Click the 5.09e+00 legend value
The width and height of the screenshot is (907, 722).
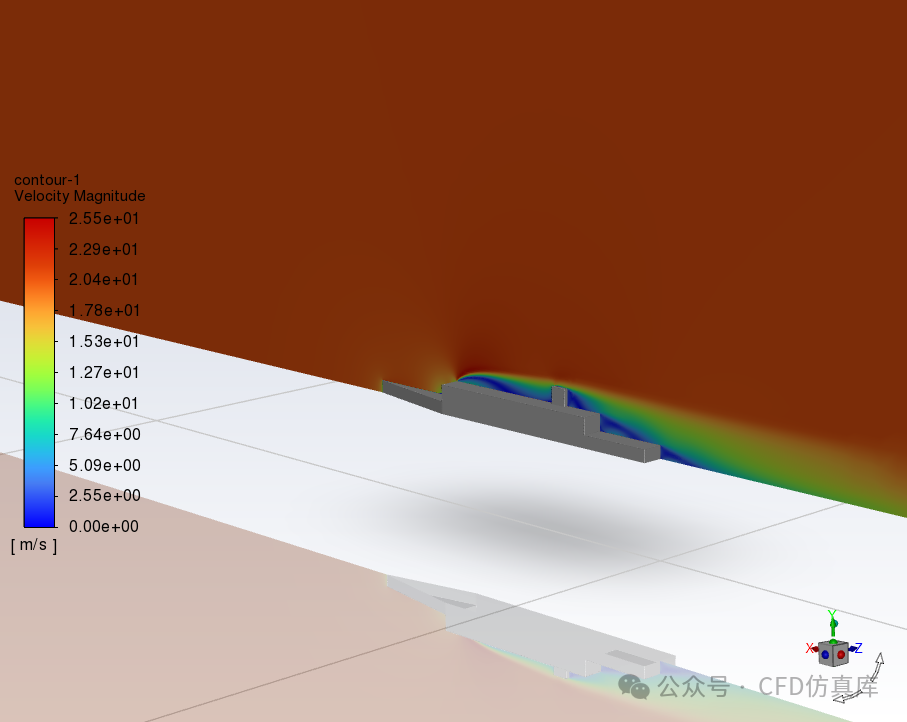(x=105, y=465)
